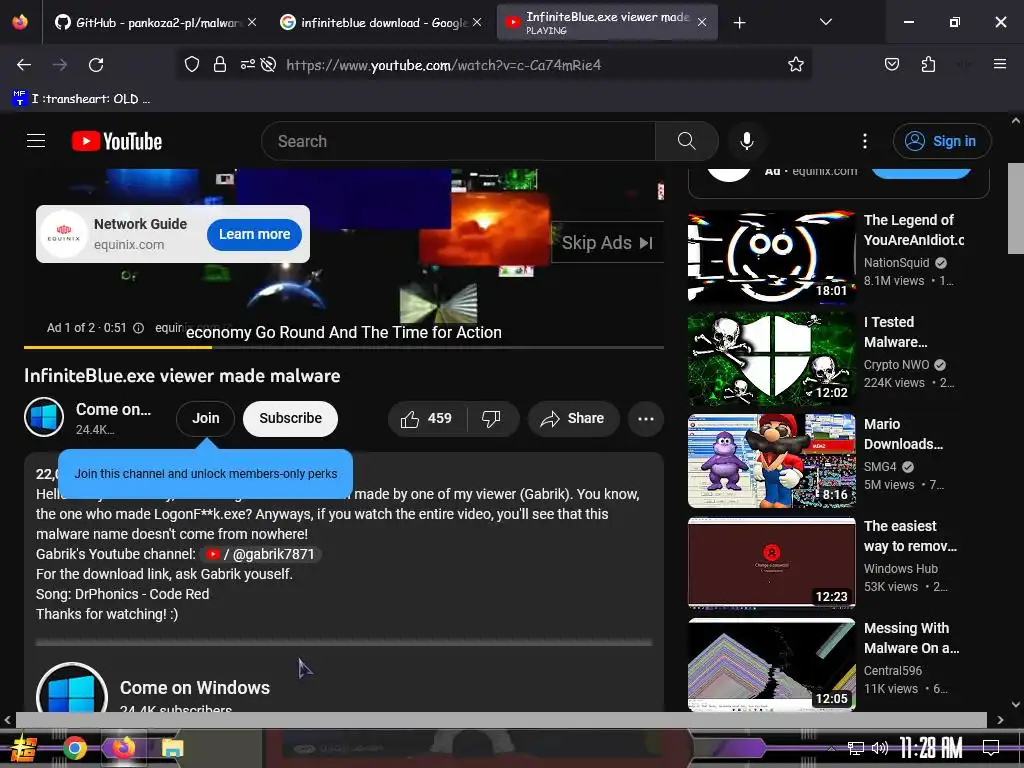
Task: Click Learn more on Network Guide ad
Action: (x=254, y=234)
